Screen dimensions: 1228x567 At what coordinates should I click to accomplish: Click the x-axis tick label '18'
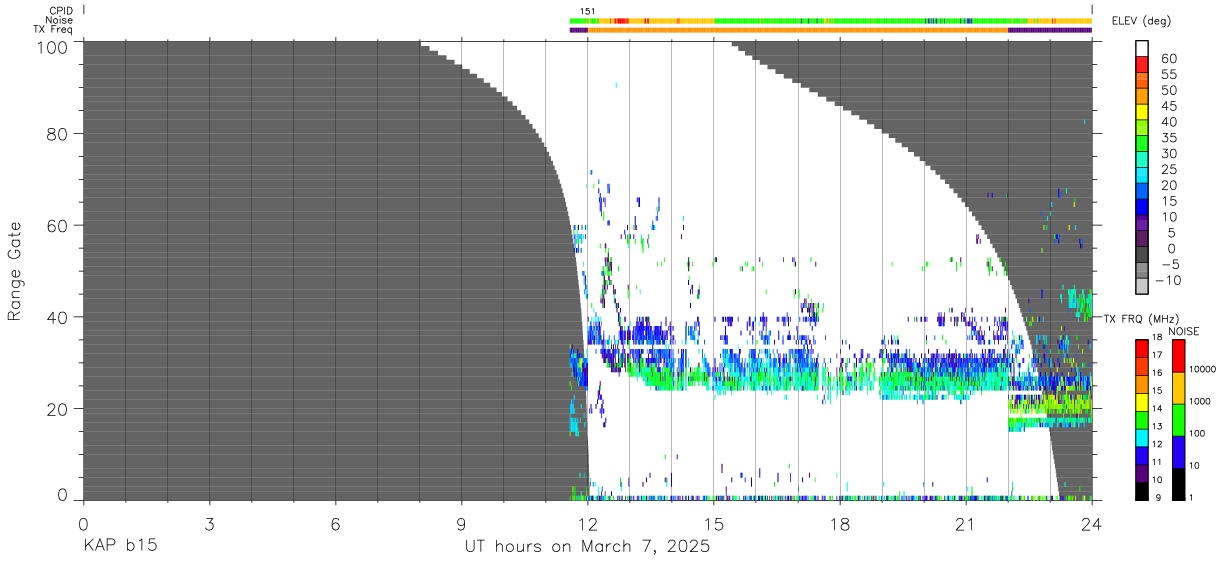tap(840, 524)
